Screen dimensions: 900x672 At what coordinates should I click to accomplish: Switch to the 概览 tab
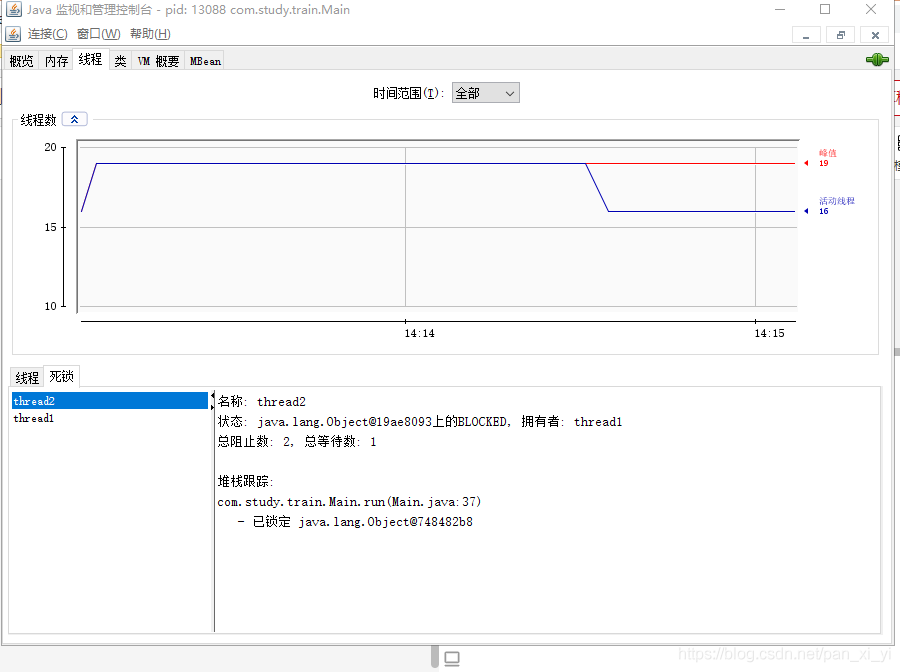(22, 61)
